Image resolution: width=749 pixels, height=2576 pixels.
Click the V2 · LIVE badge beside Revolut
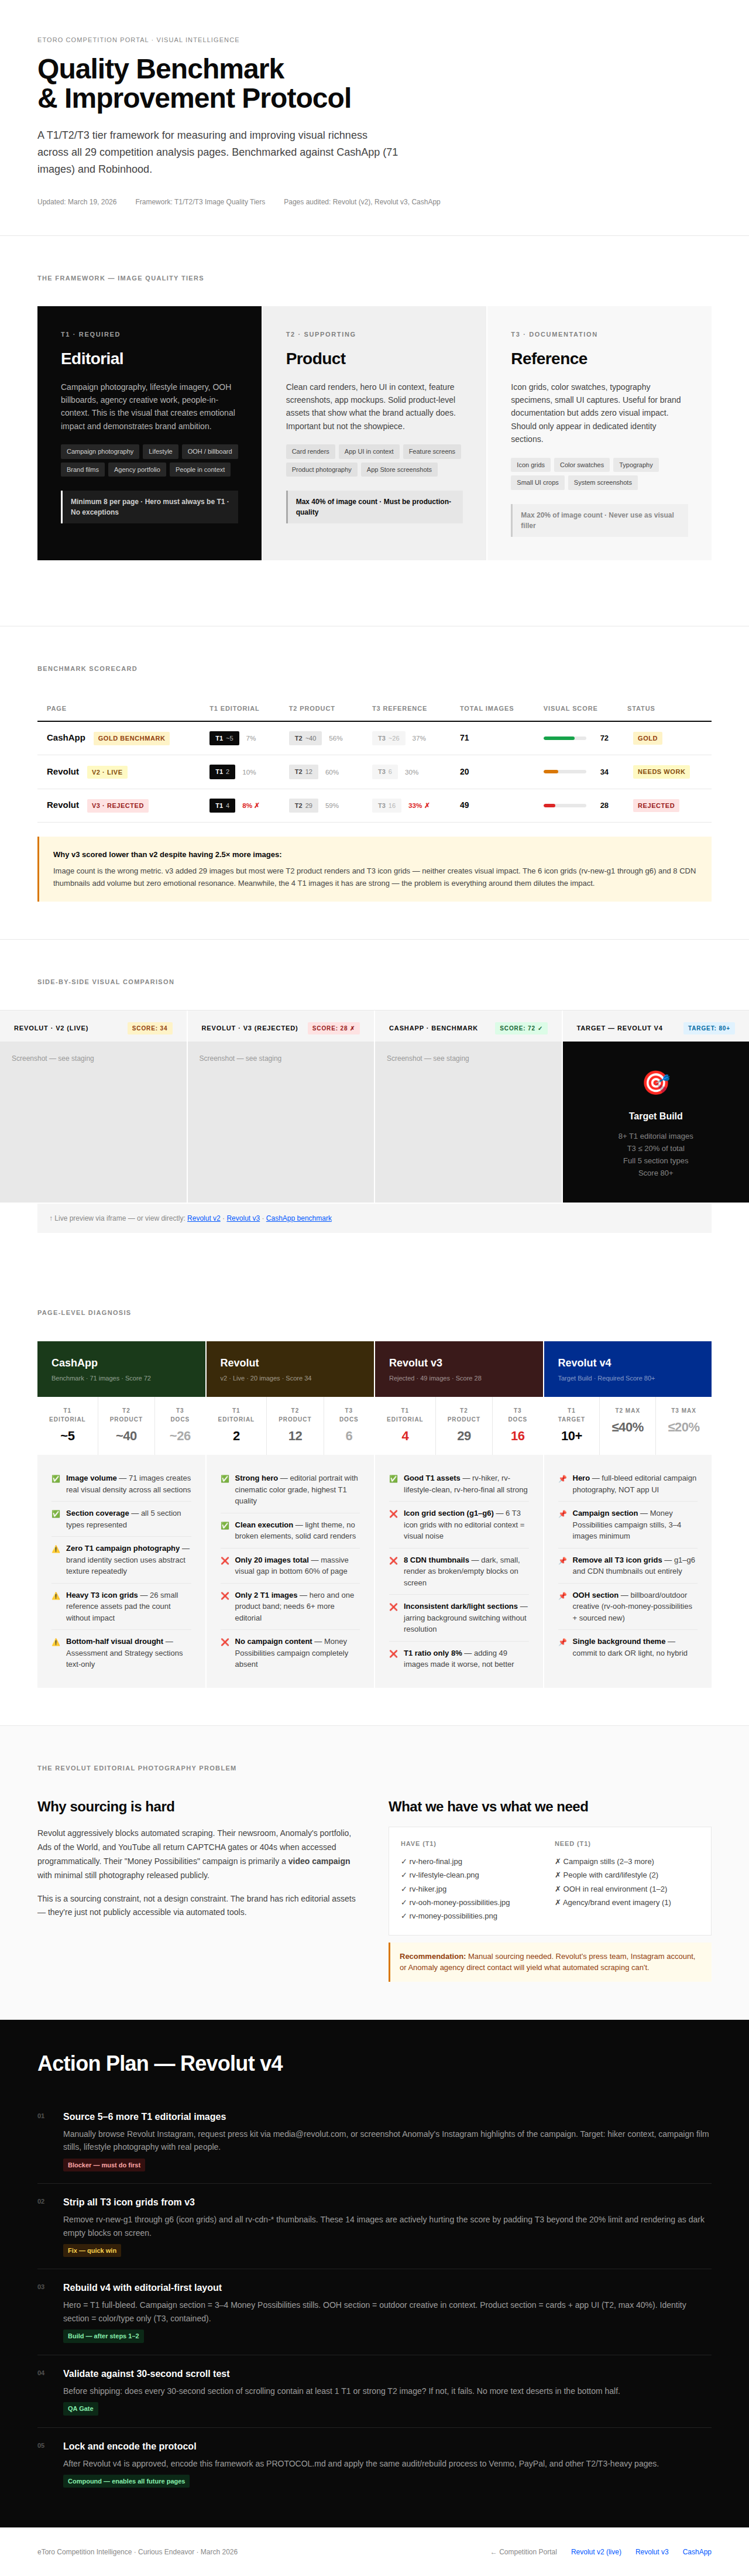pyautogui.click(x=107, y=772)
